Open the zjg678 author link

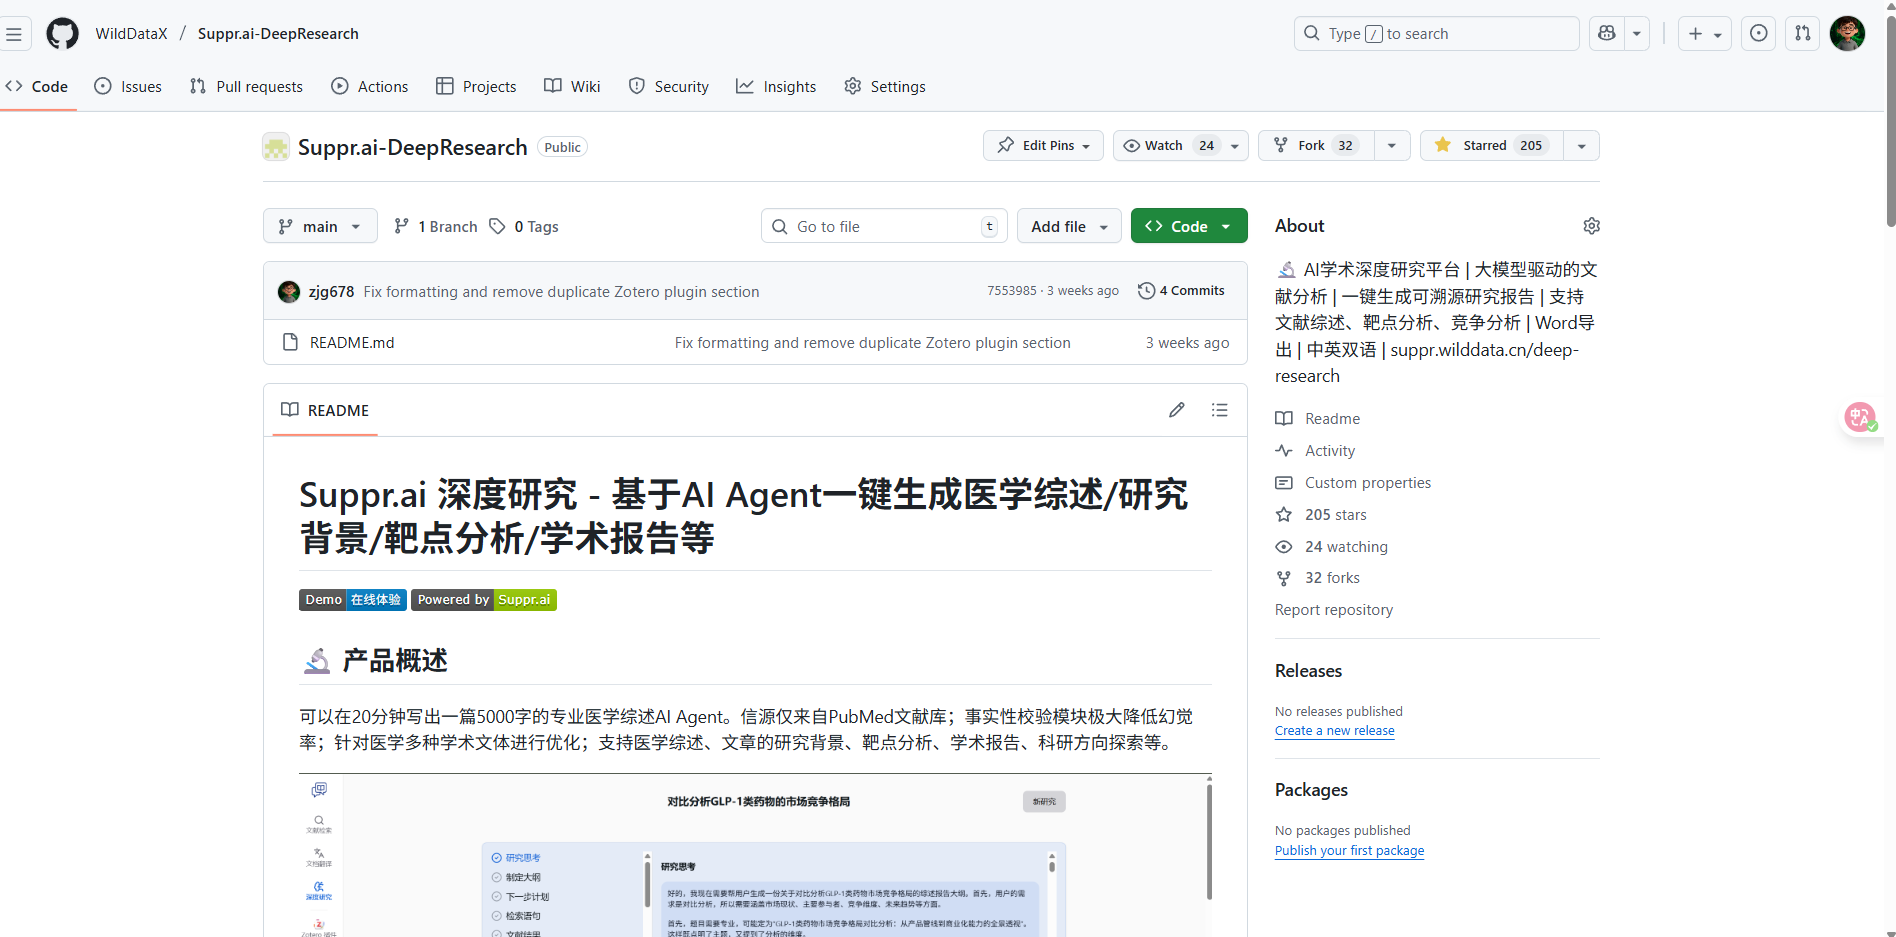click(x=331, y=292)
